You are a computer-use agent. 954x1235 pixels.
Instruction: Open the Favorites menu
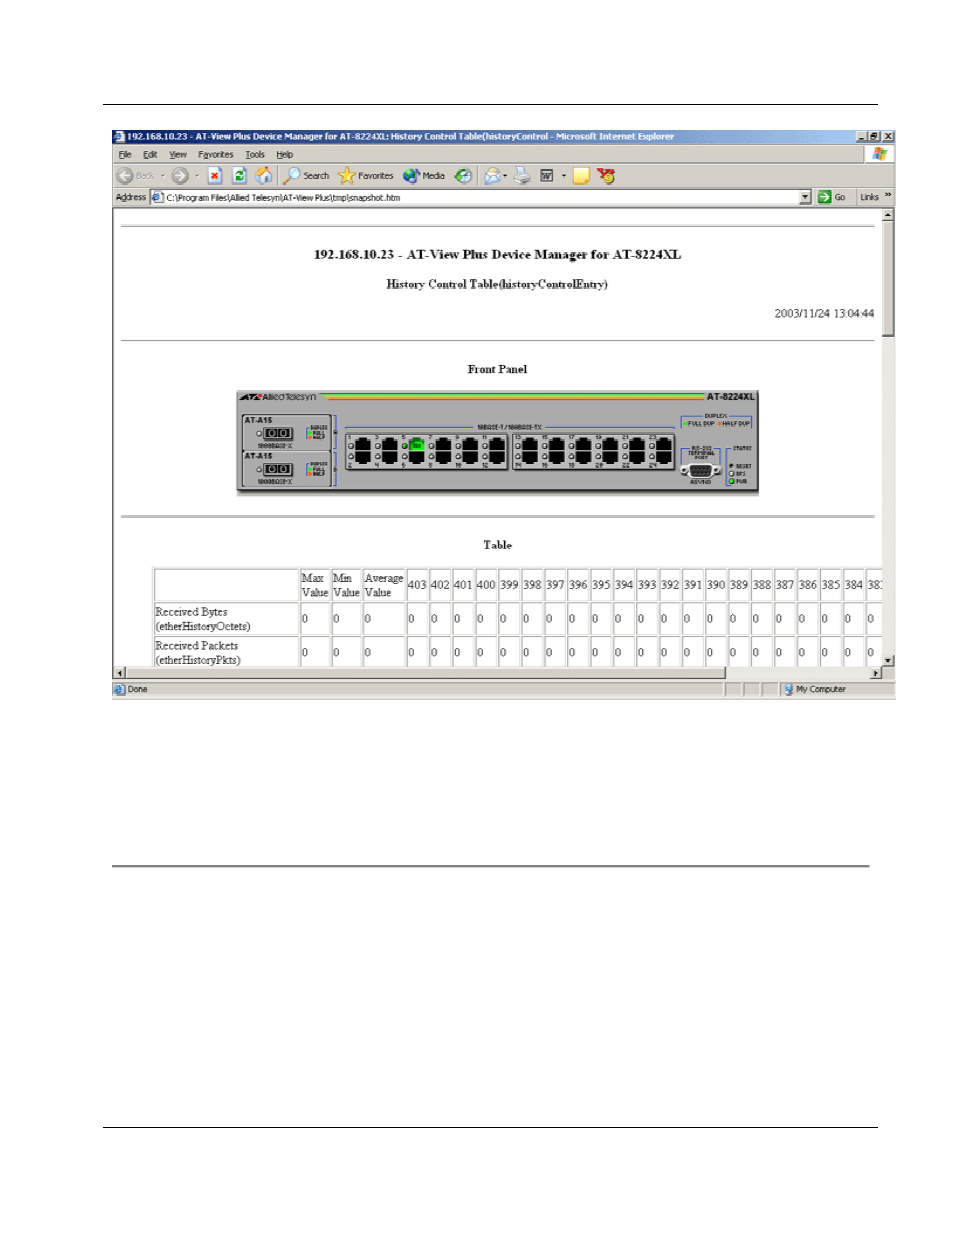[x=215, y=155]
